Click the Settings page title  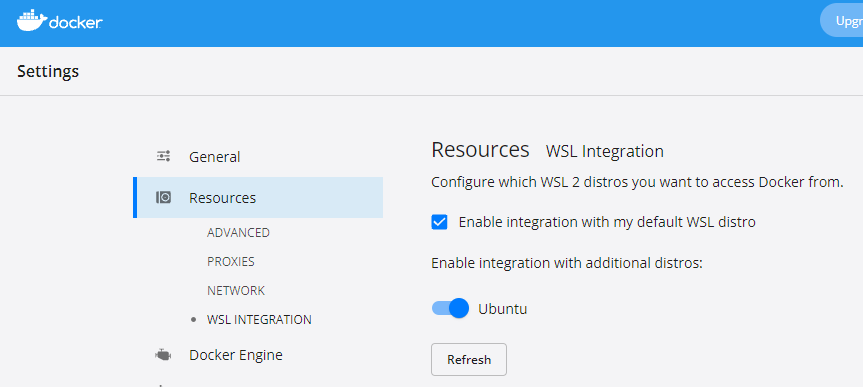pos(48,72)
